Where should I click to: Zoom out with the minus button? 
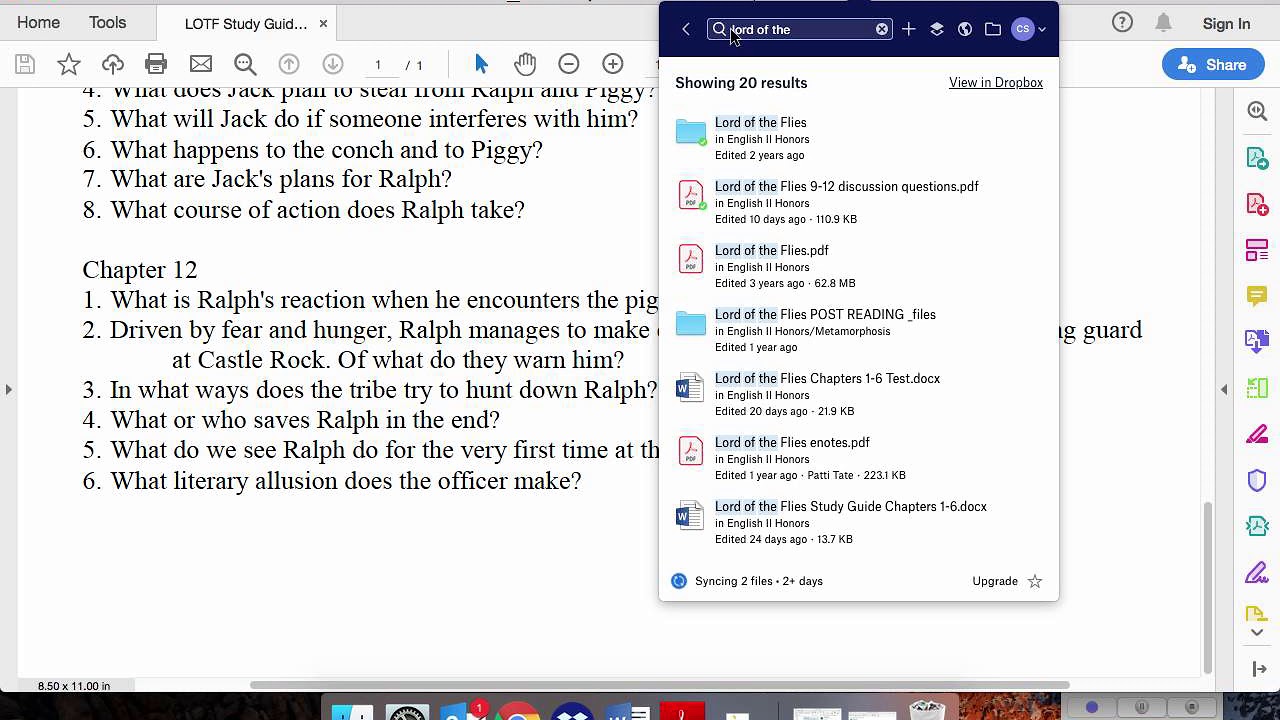pos(569,65)
